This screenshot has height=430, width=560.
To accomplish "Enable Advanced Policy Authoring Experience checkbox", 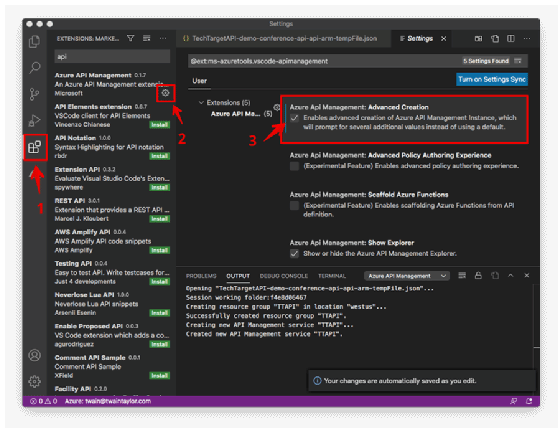I will (294, 166).
